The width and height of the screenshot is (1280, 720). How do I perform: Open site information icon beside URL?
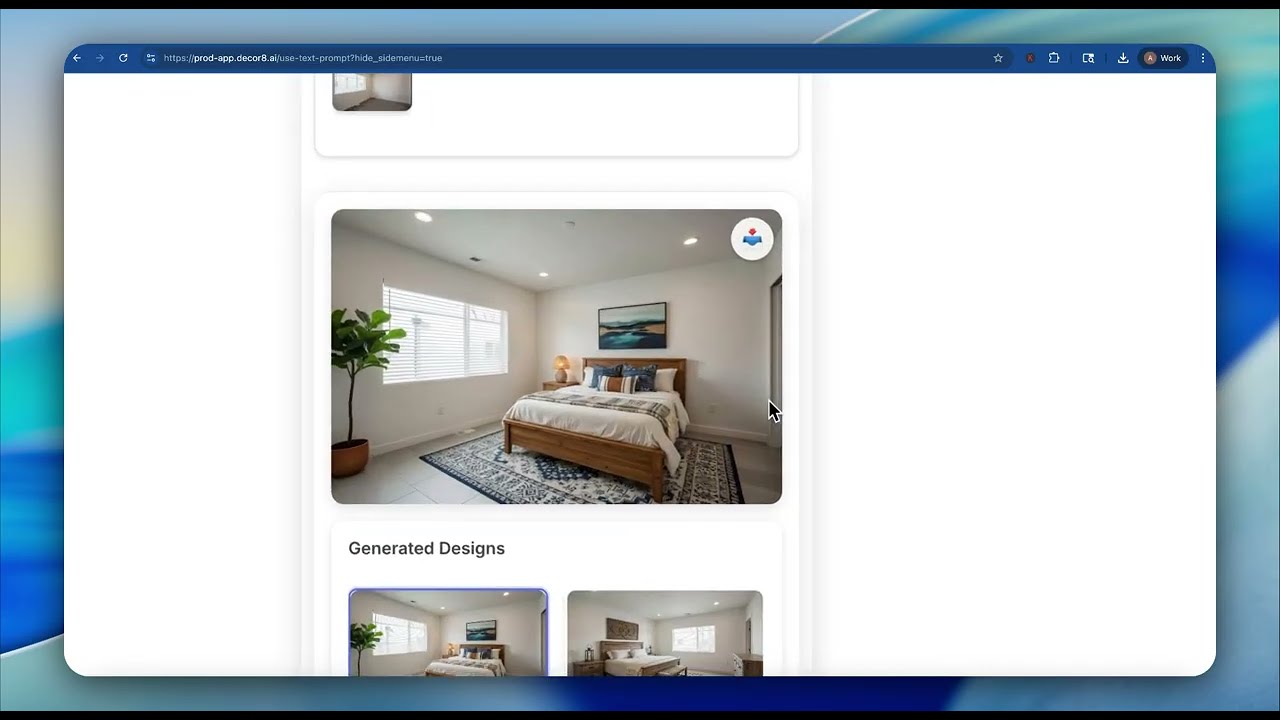pos(151,58)
